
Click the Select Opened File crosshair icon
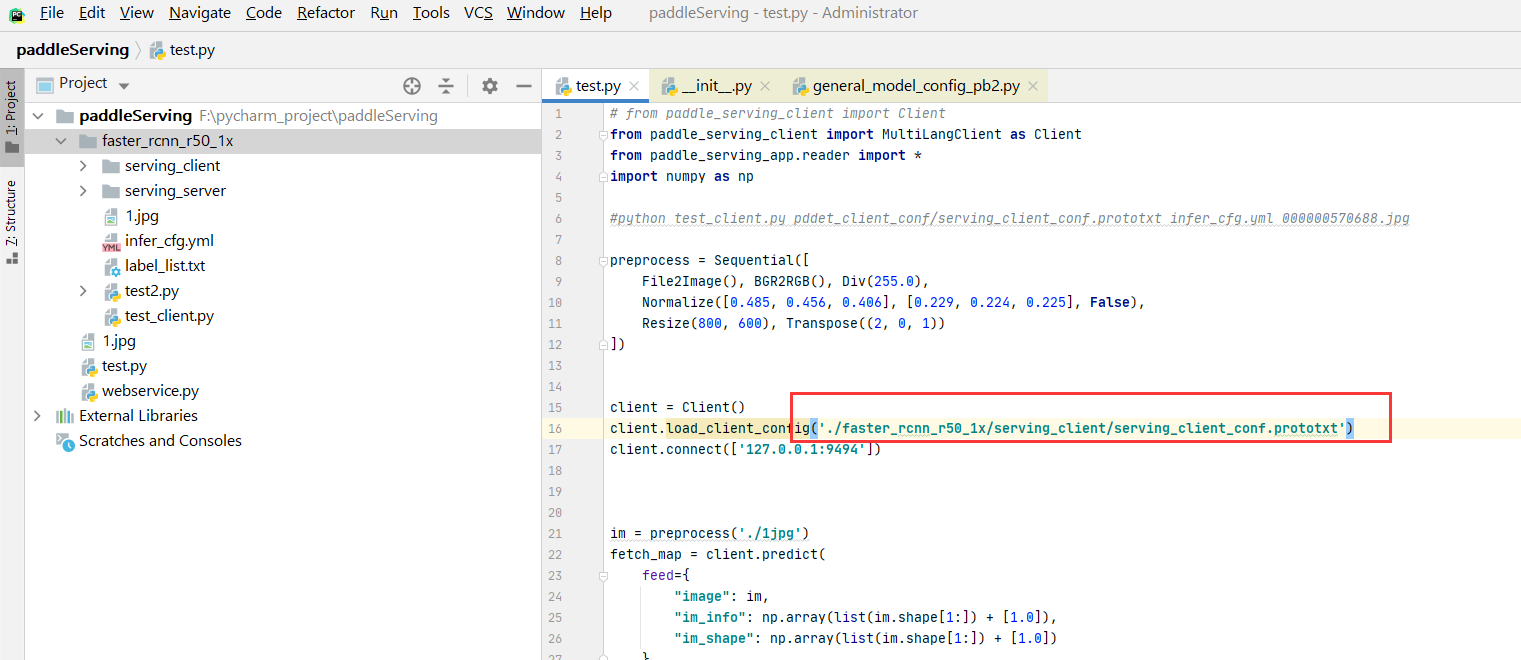(x=411, y=86)
